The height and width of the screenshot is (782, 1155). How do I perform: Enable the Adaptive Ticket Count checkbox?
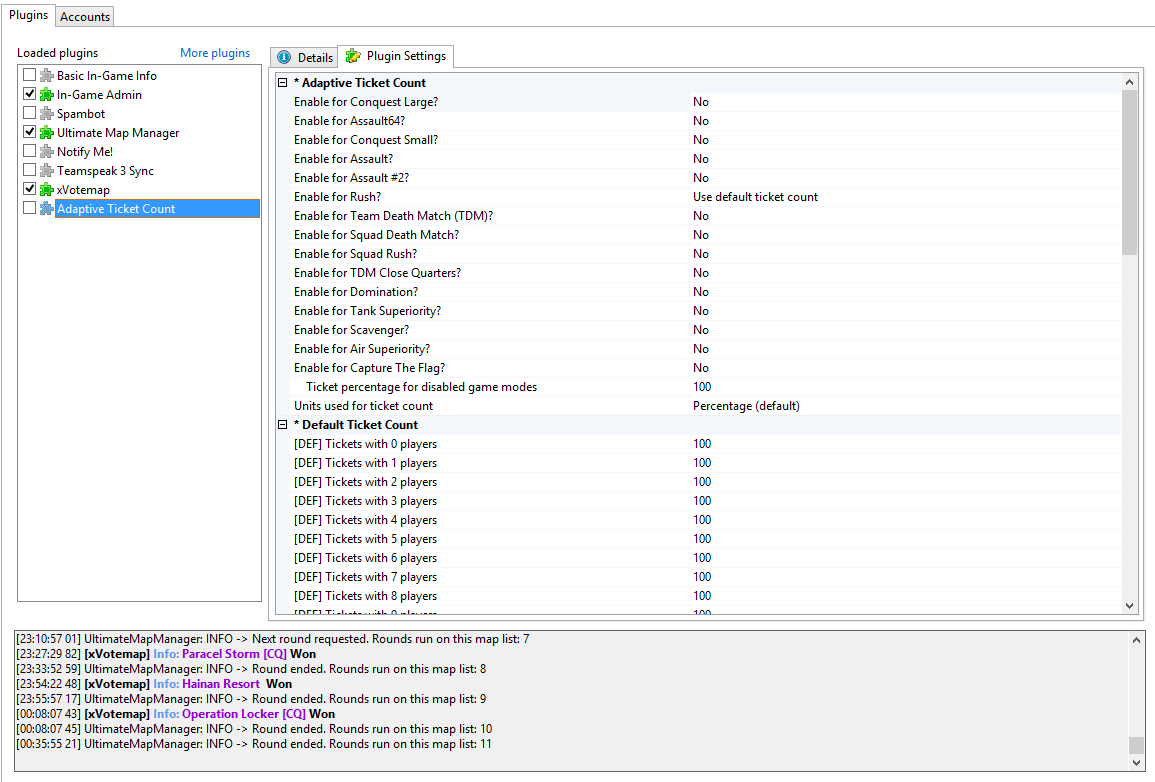tap(30, 209)
